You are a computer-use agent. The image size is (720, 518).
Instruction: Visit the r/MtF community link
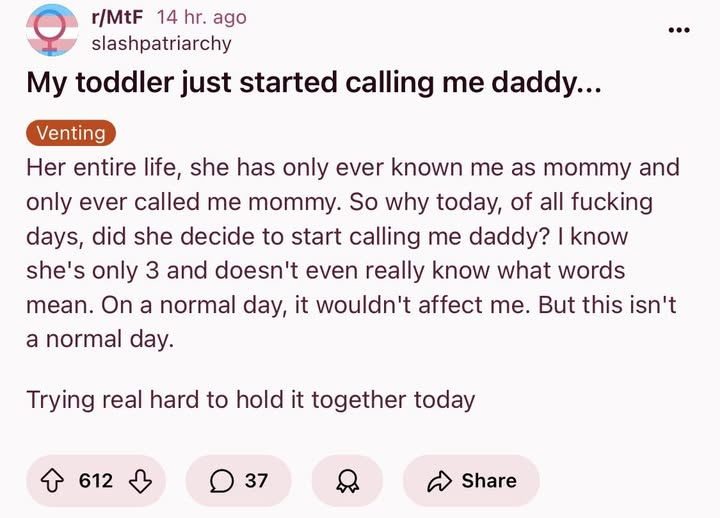click(x=117, y=17)
